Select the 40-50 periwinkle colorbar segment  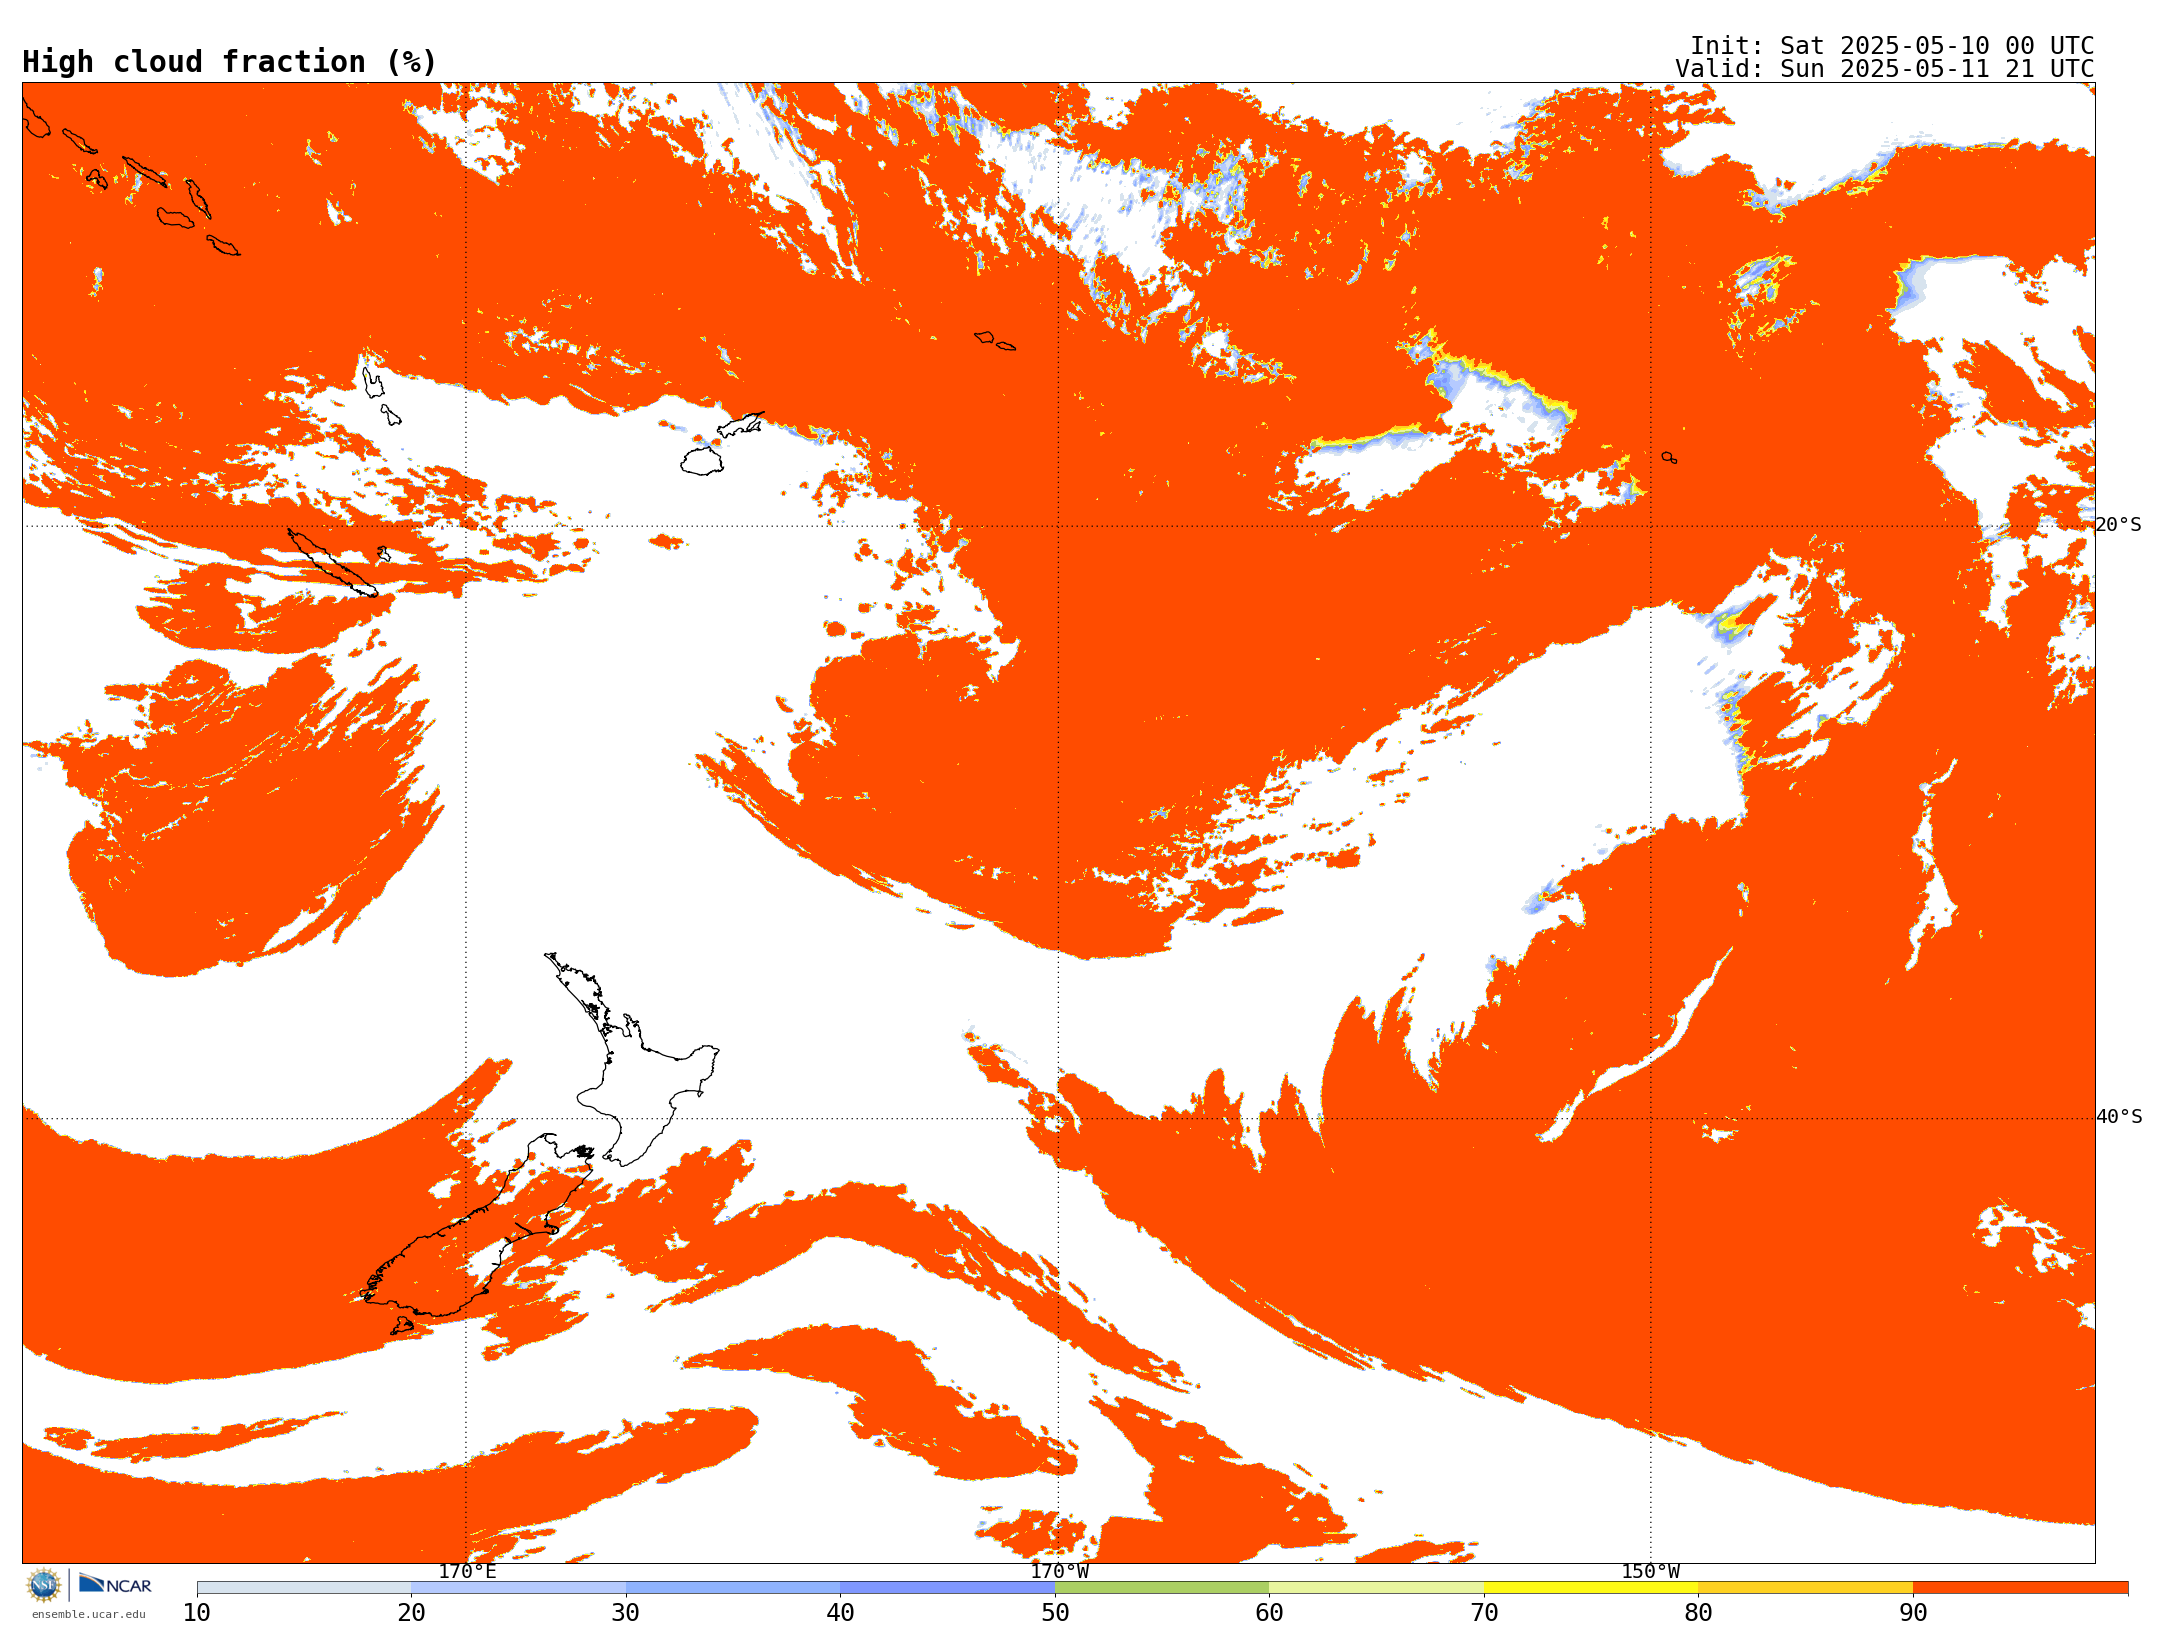click(x=947, y=1587)
